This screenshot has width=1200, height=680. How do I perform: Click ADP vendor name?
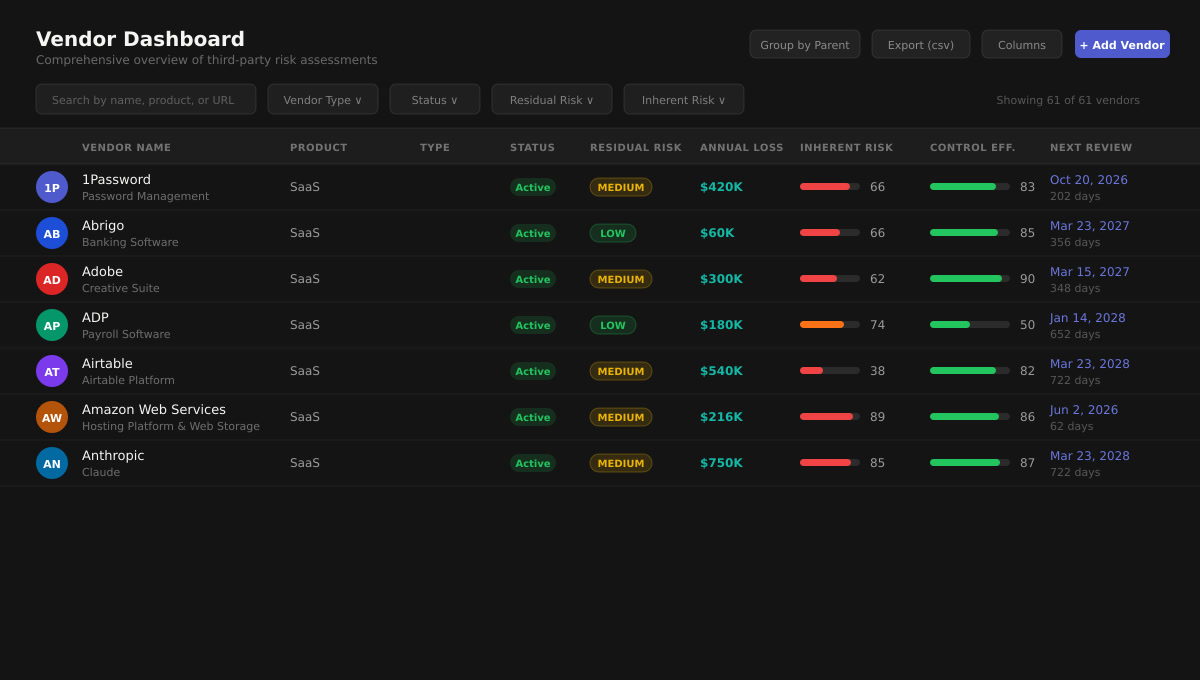tap(95, 317)
